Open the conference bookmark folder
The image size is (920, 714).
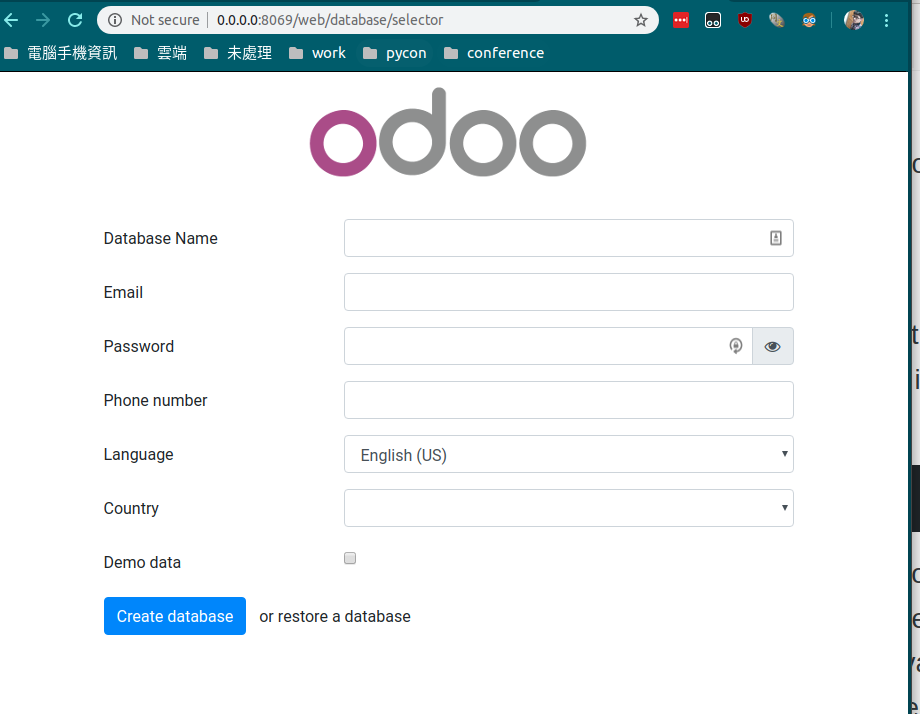[x=494, y=53]
